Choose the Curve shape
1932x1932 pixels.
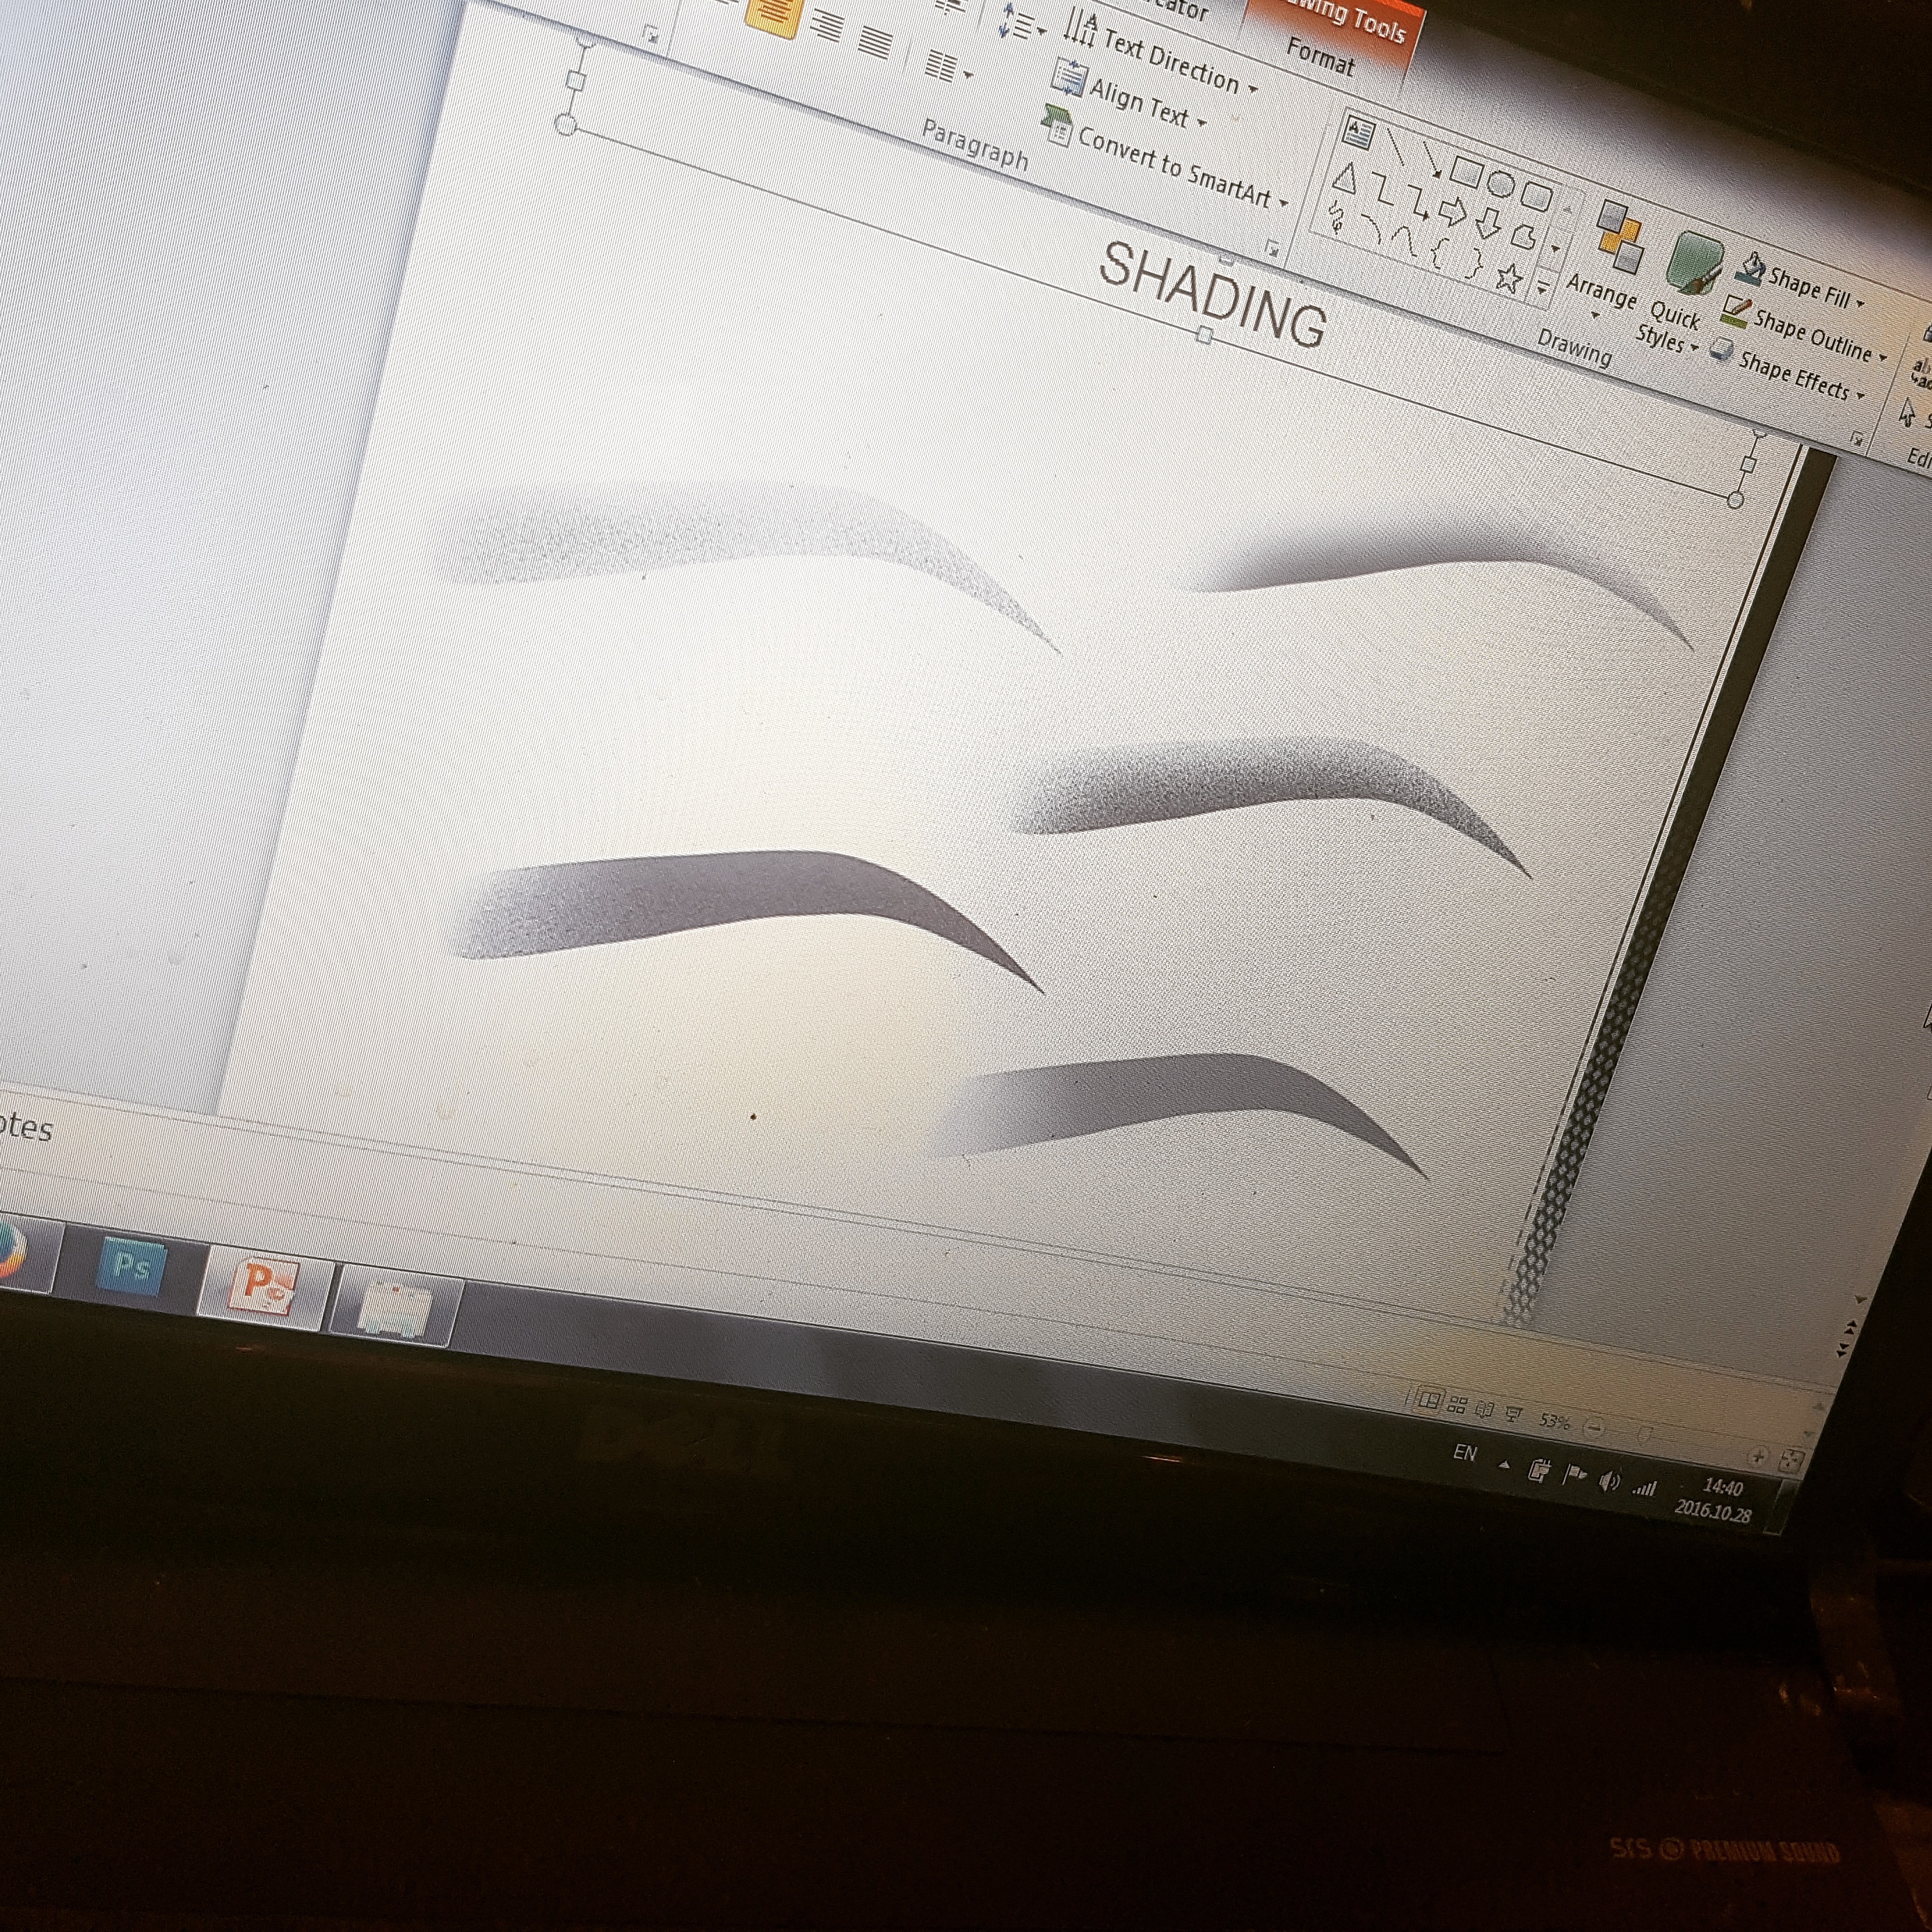coord(1404,242)
